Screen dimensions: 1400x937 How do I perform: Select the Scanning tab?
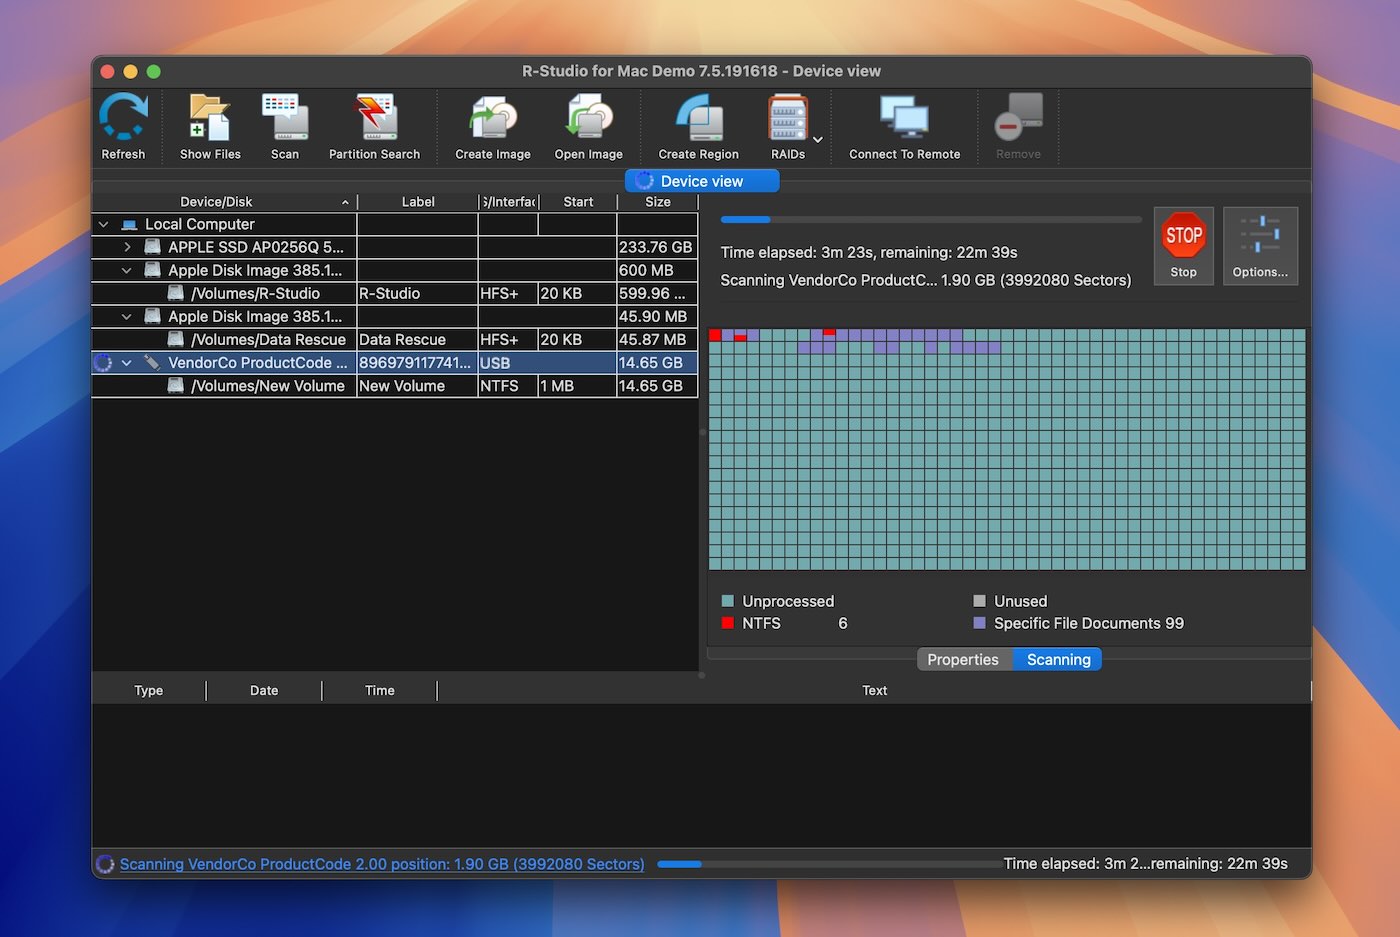click(1058, 660)
